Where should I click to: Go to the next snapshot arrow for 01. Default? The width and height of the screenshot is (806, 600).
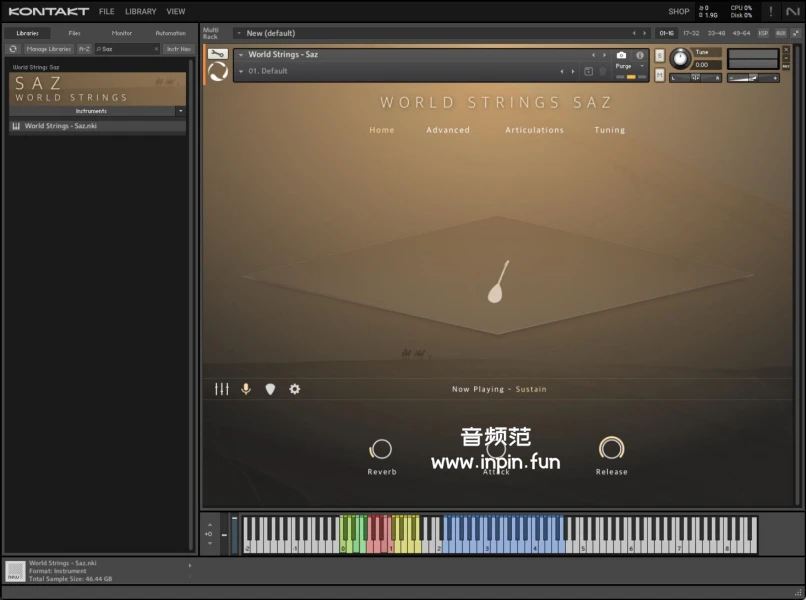pyautogui.click(x=573, y=71)
